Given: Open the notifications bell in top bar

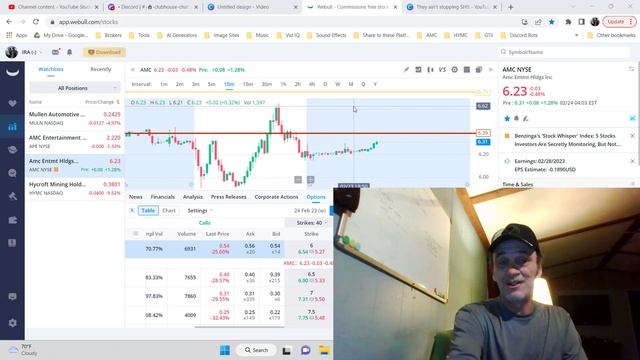Looking at the screenshot, I should coord(70,52).
